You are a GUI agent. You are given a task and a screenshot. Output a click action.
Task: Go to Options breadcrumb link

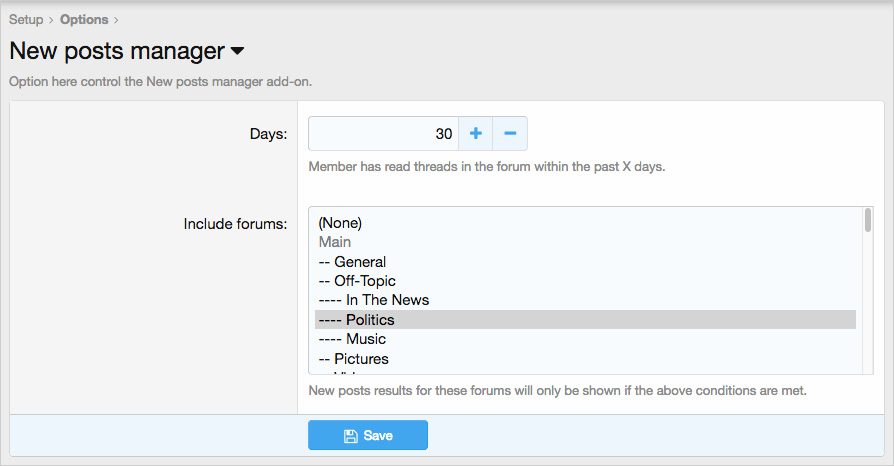[x=84, y=19]
